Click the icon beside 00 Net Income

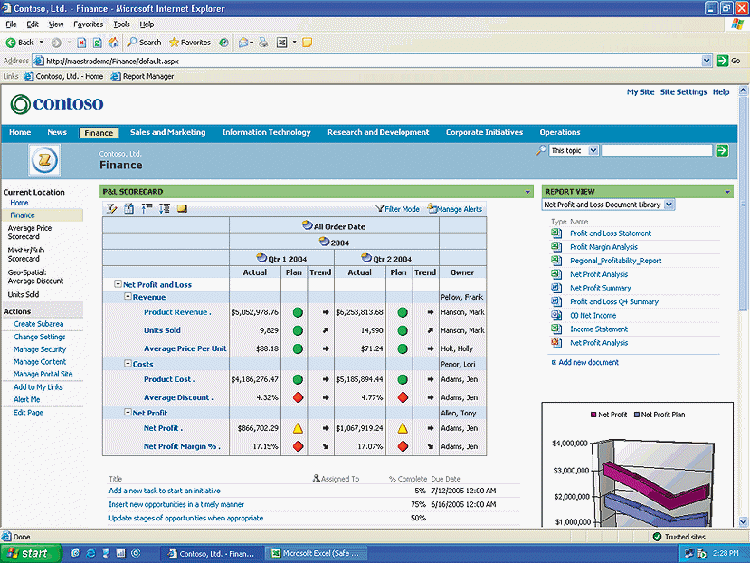click(556, 315)
